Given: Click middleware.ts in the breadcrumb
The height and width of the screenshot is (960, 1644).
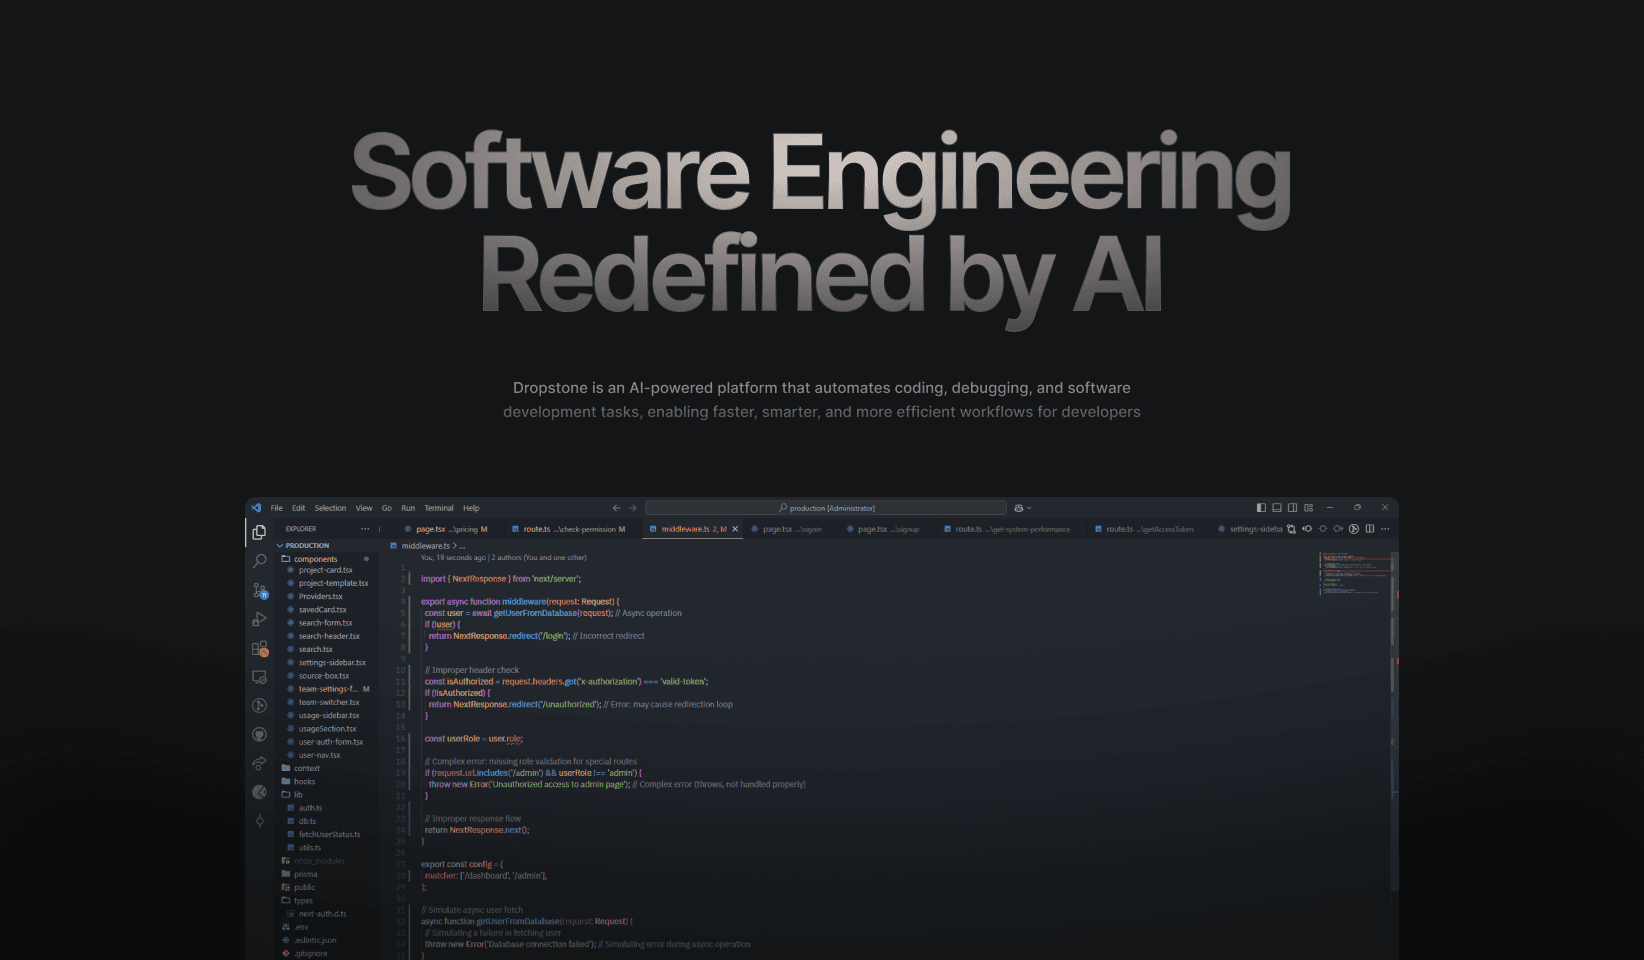Looking at the screenshot, I should click(426, 546).
